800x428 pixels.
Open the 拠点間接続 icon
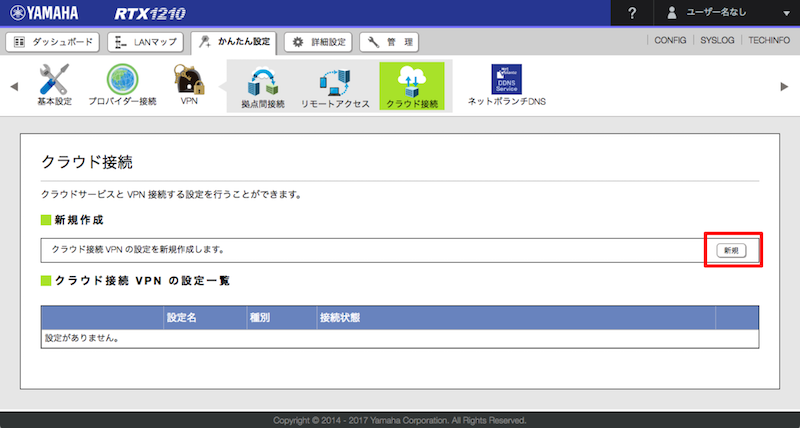click(263, 82)
